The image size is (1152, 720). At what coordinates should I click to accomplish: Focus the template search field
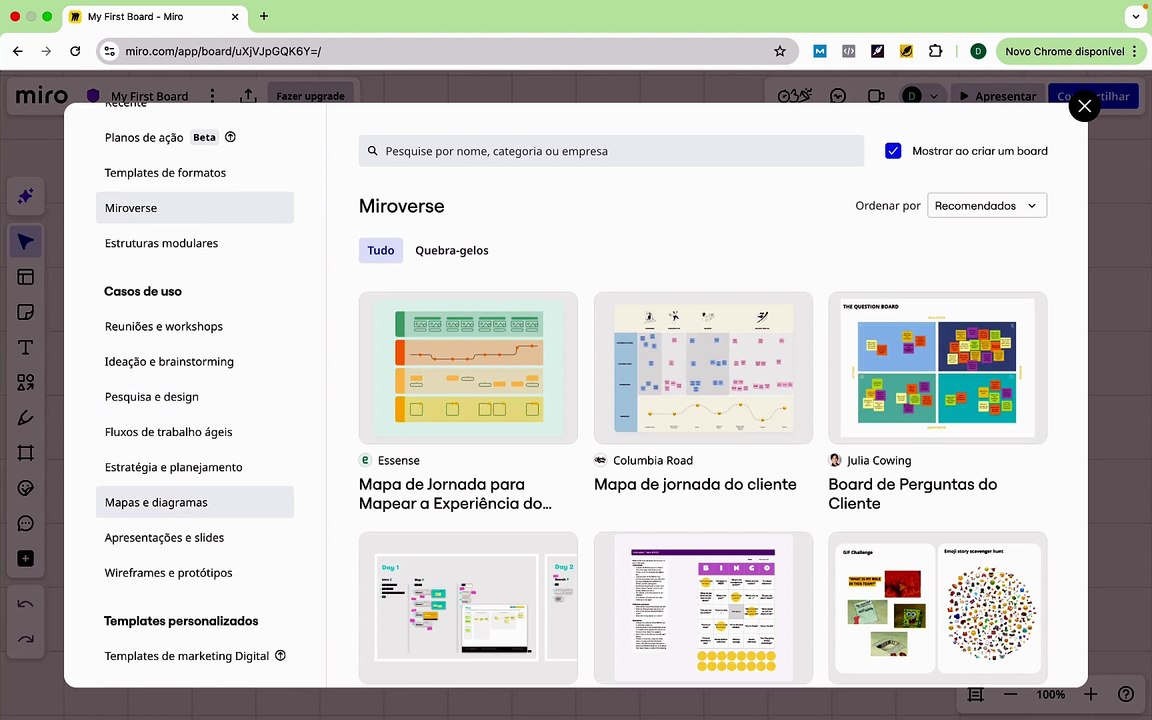pos(611,151)
